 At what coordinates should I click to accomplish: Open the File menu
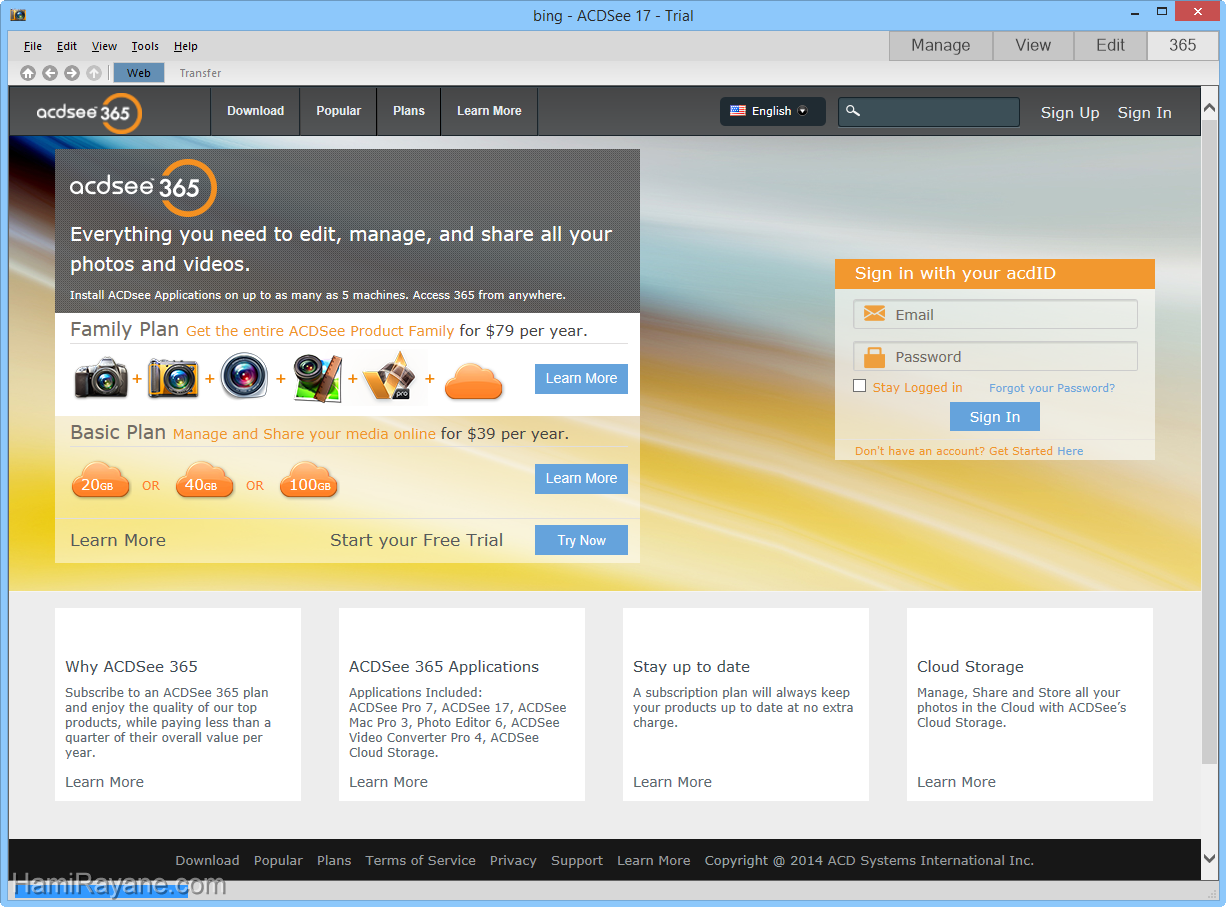pyautogui.click(x=33, y=46)
